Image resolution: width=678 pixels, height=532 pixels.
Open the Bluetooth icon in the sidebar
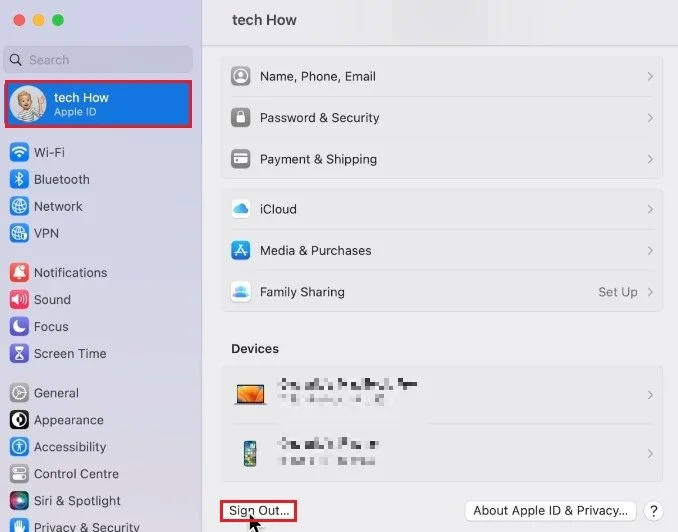coord(19,179)
